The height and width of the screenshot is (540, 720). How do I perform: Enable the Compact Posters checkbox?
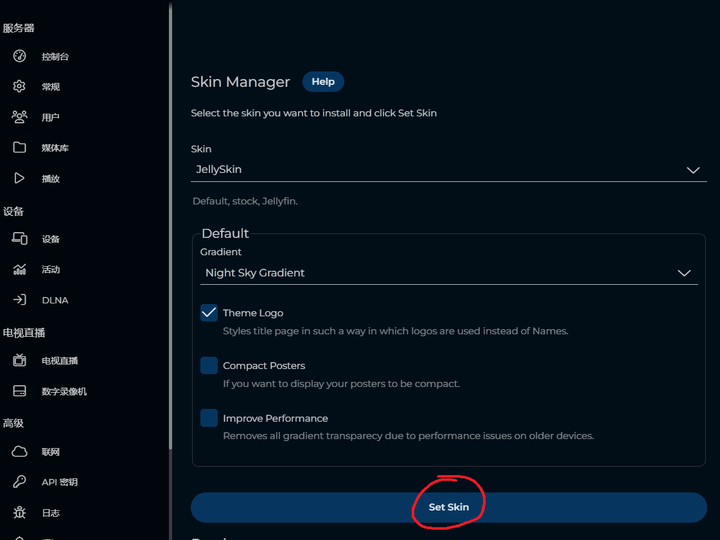click(209, 366)
